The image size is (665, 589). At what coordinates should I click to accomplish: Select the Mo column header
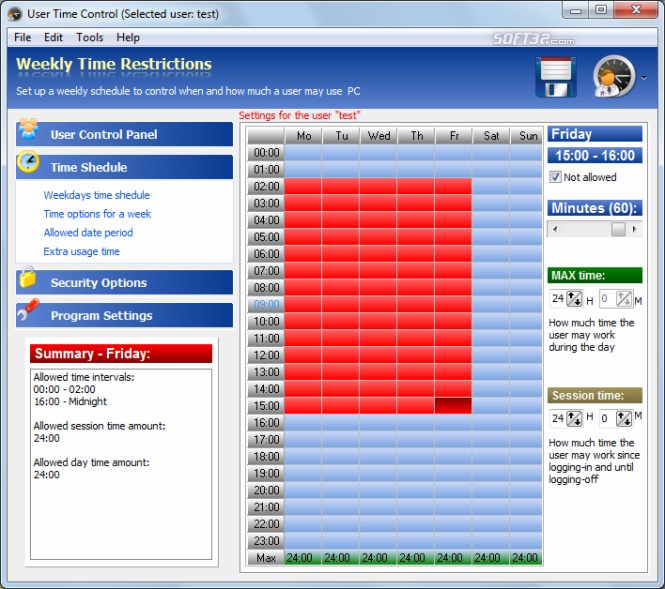point(303,136)
